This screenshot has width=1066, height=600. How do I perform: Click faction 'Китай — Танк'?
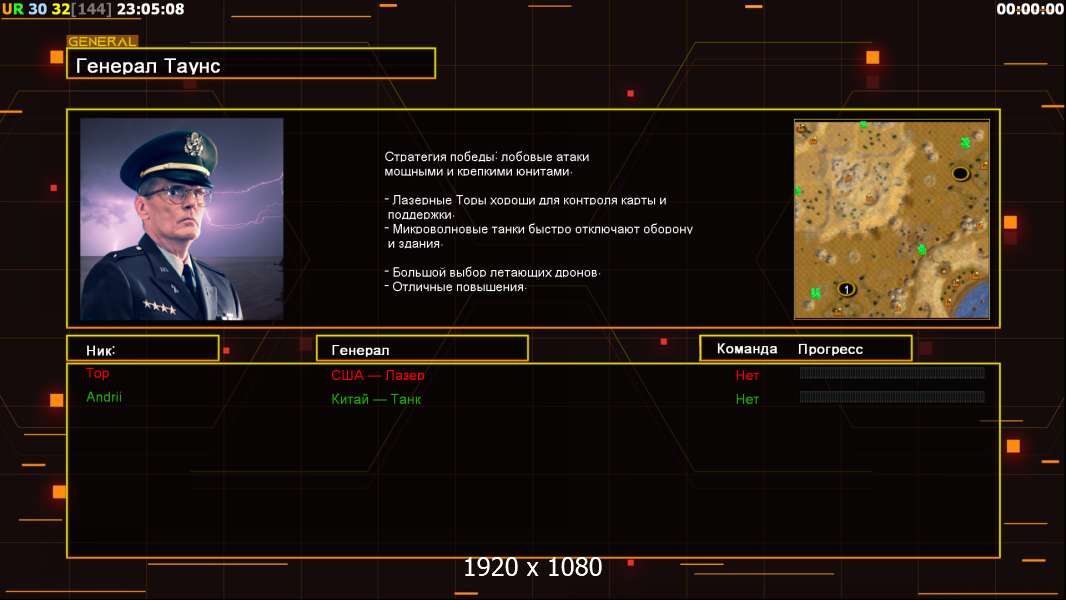tap(376, 400)
